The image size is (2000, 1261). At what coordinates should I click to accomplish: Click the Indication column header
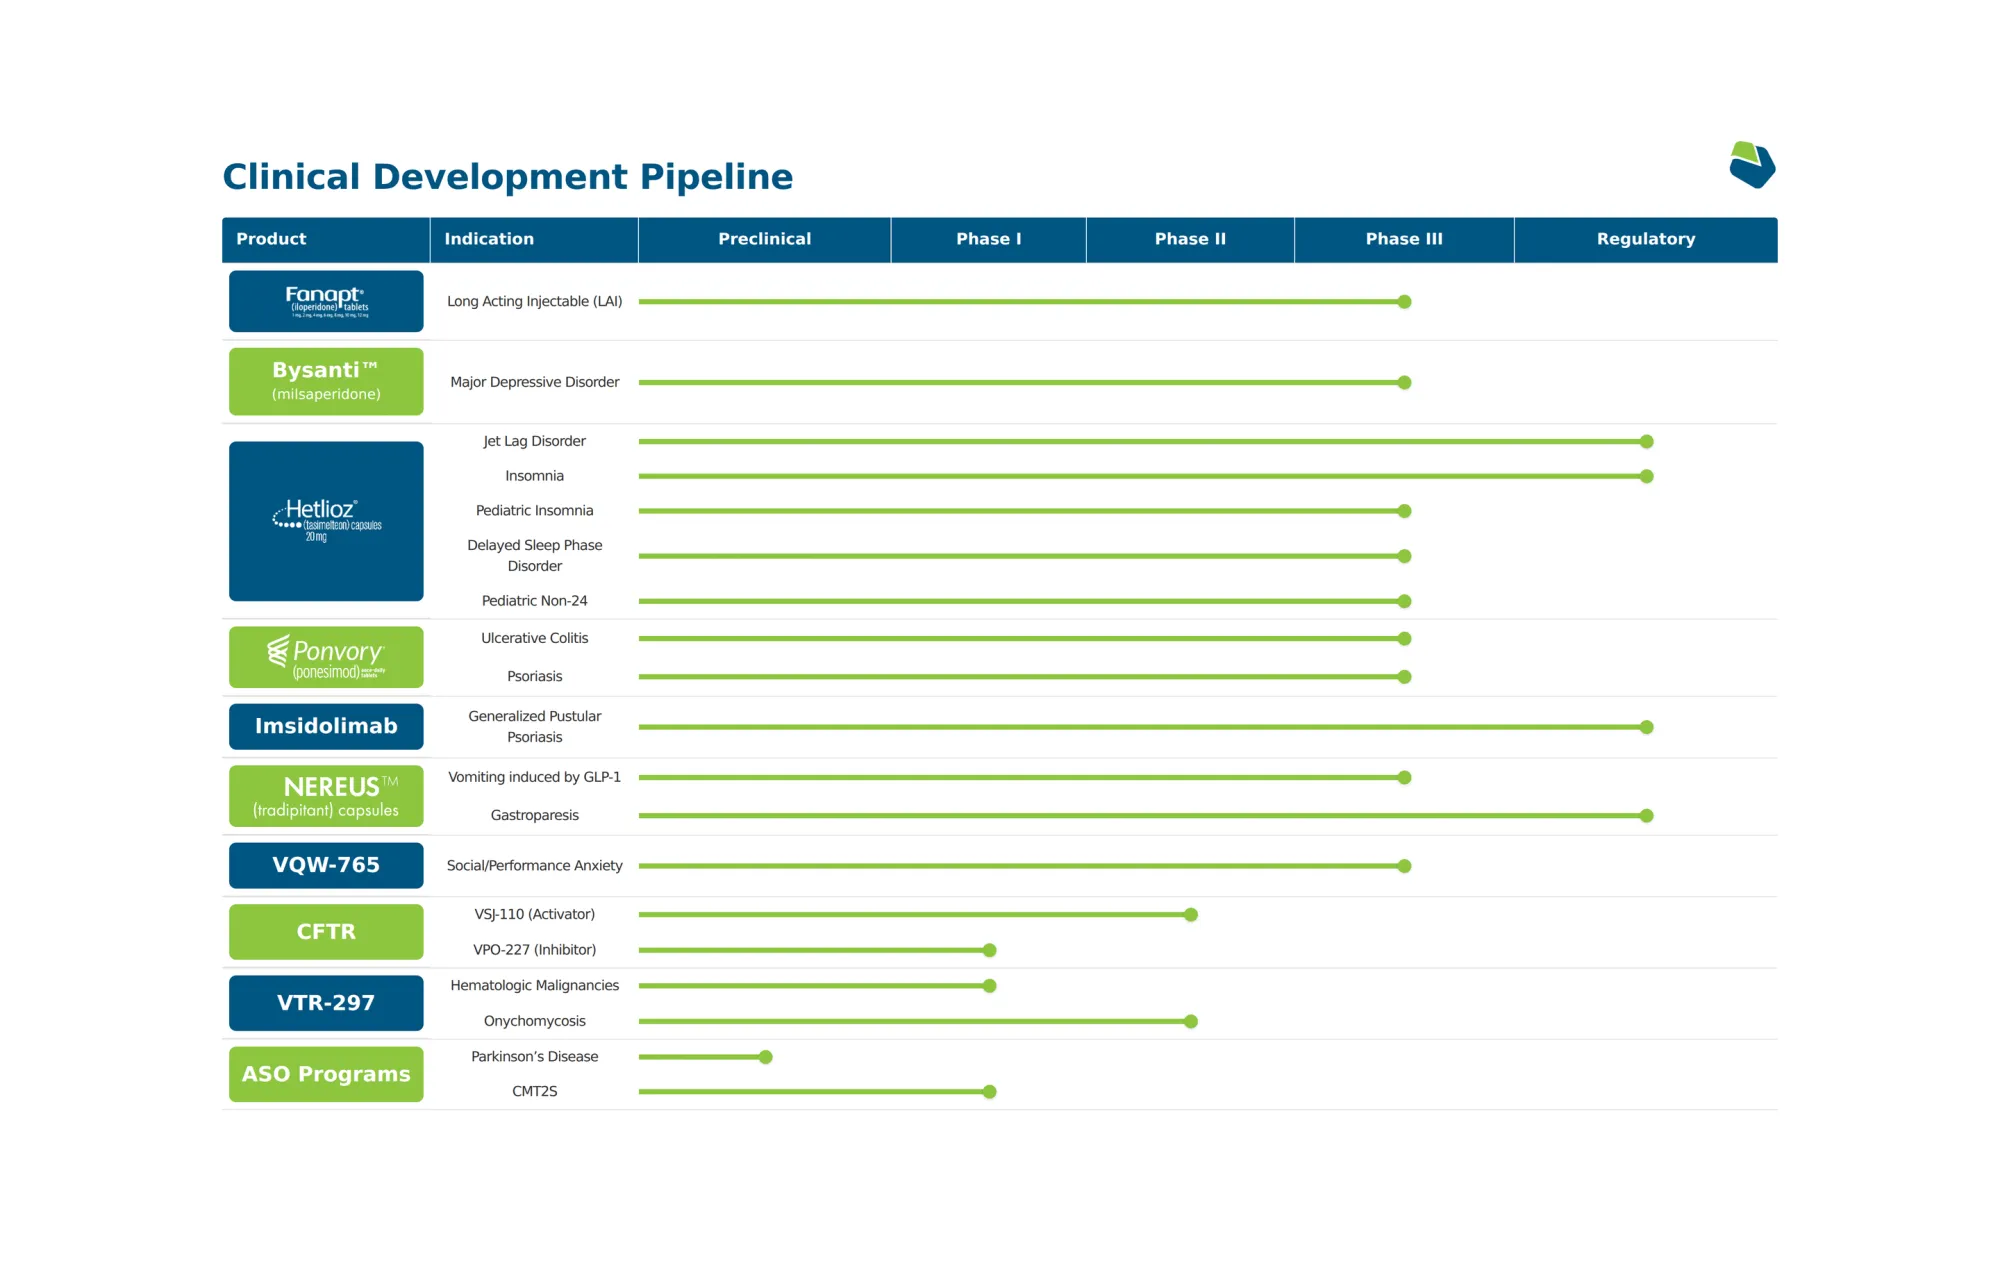coord(534,240)
